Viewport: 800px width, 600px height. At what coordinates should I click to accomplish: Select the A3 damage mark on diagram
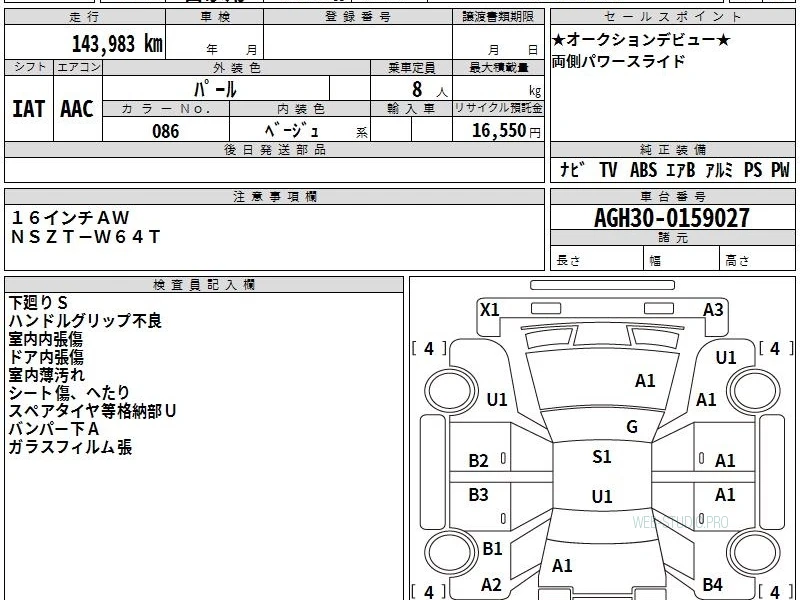coord(713,310)
